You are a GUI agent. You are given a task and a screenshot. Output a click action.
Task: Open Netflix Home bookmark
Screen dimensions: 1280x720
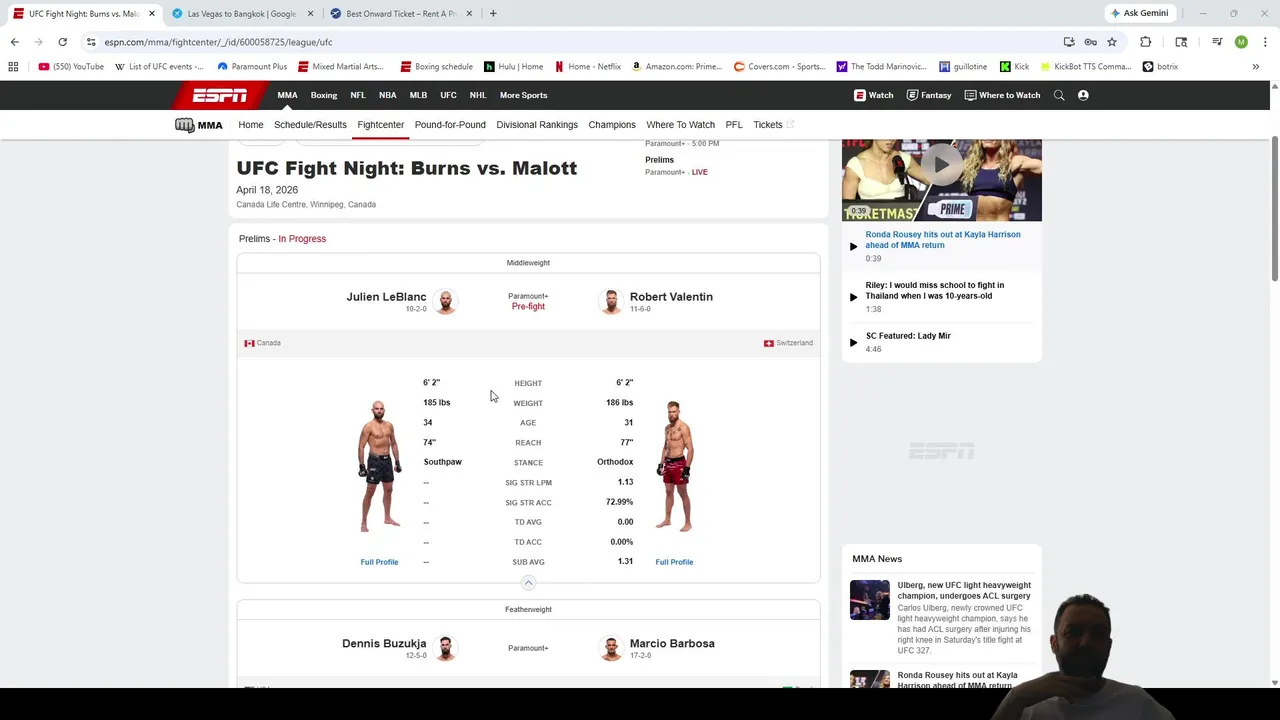click(x=588, y=67)
